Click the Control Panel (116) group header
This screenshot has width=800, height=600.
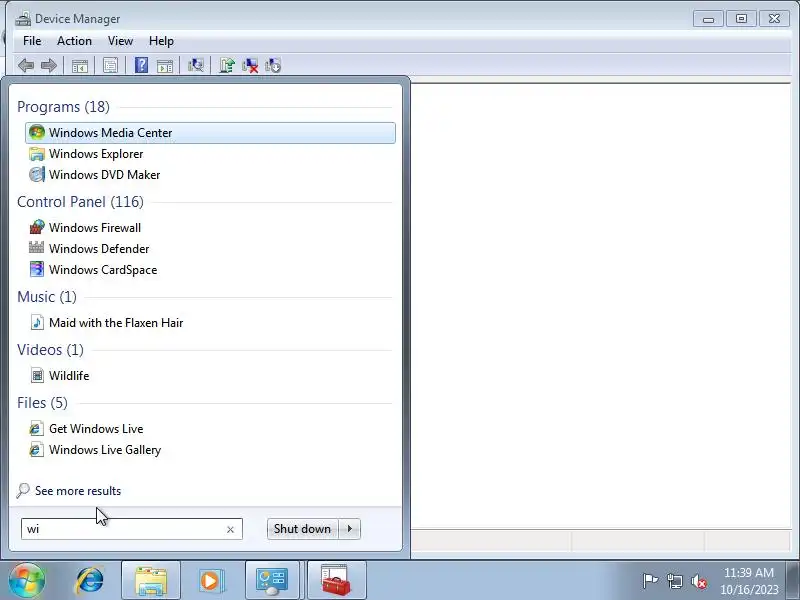(x=80, y=202)
